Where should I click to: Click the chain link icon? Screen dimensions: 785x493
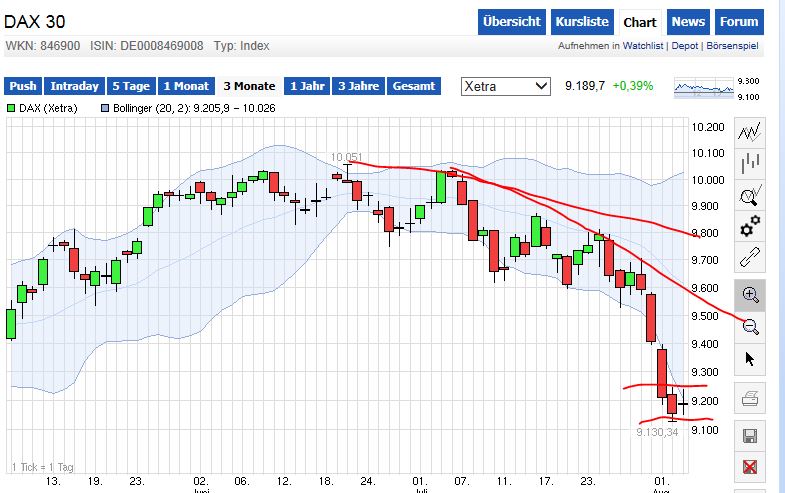pyautogui.click(x=750, y=260)
